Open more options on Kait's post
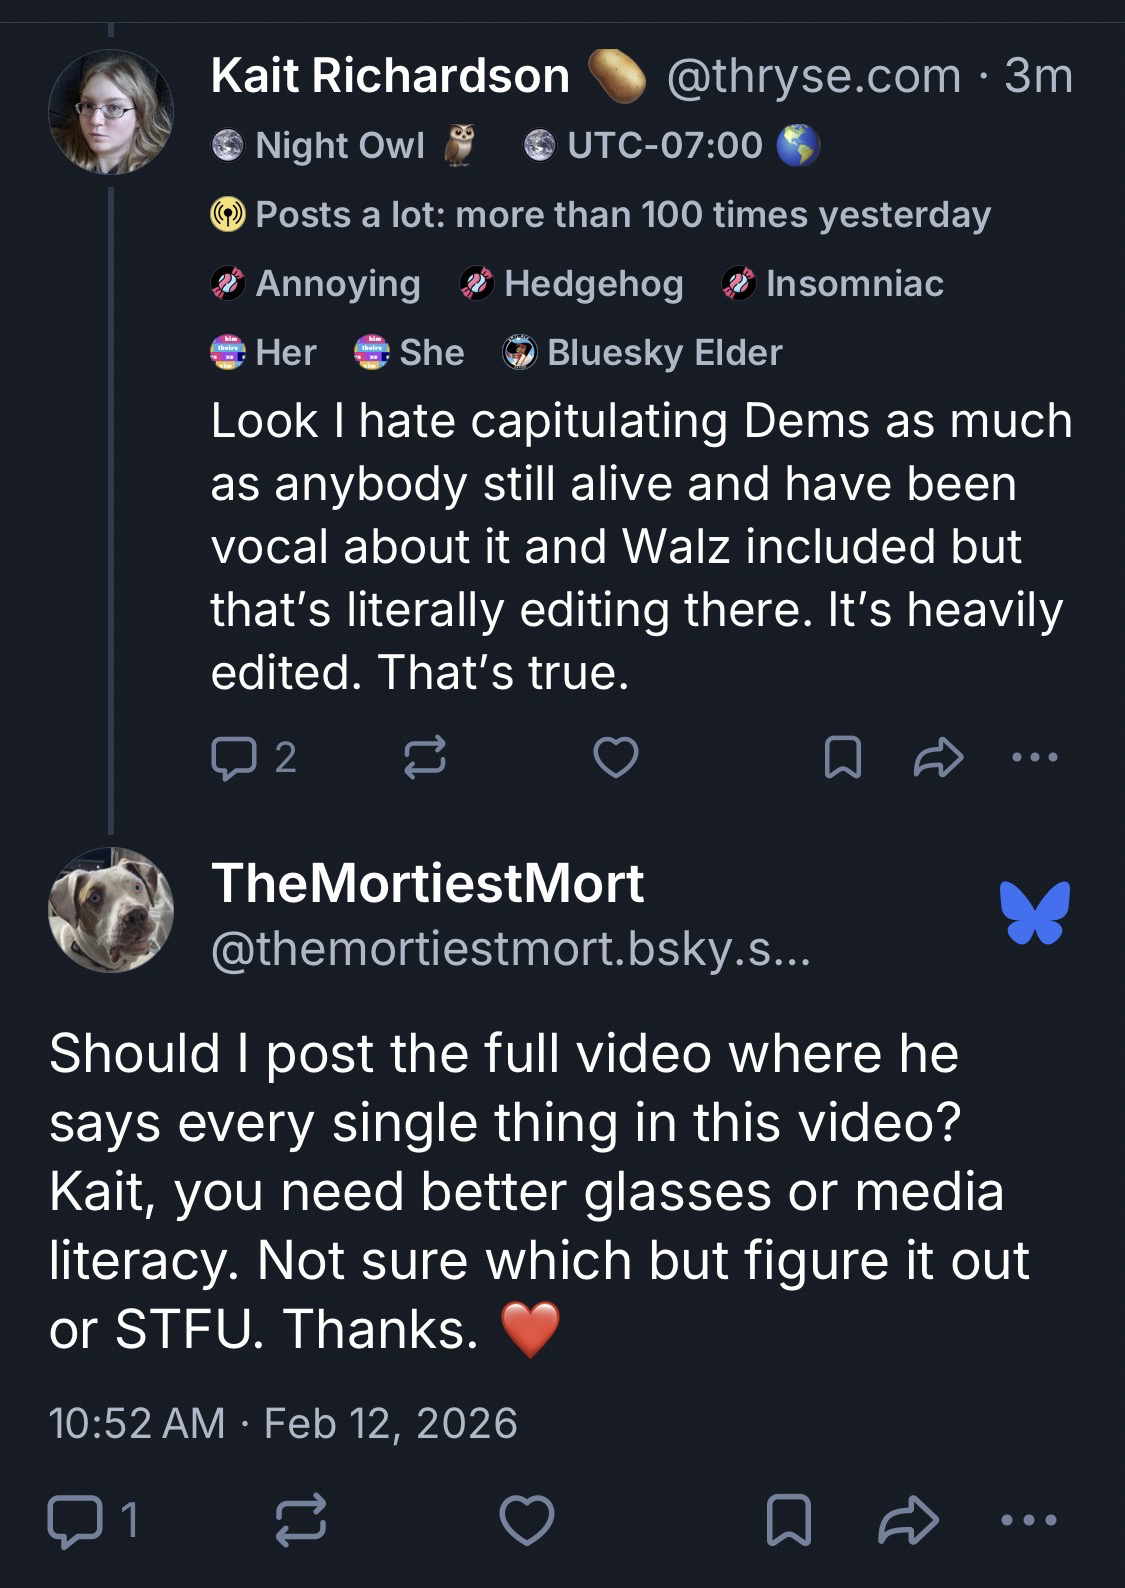Image resolution: width=1125 pixels, height=1588 pixels. click(1034, 757)
